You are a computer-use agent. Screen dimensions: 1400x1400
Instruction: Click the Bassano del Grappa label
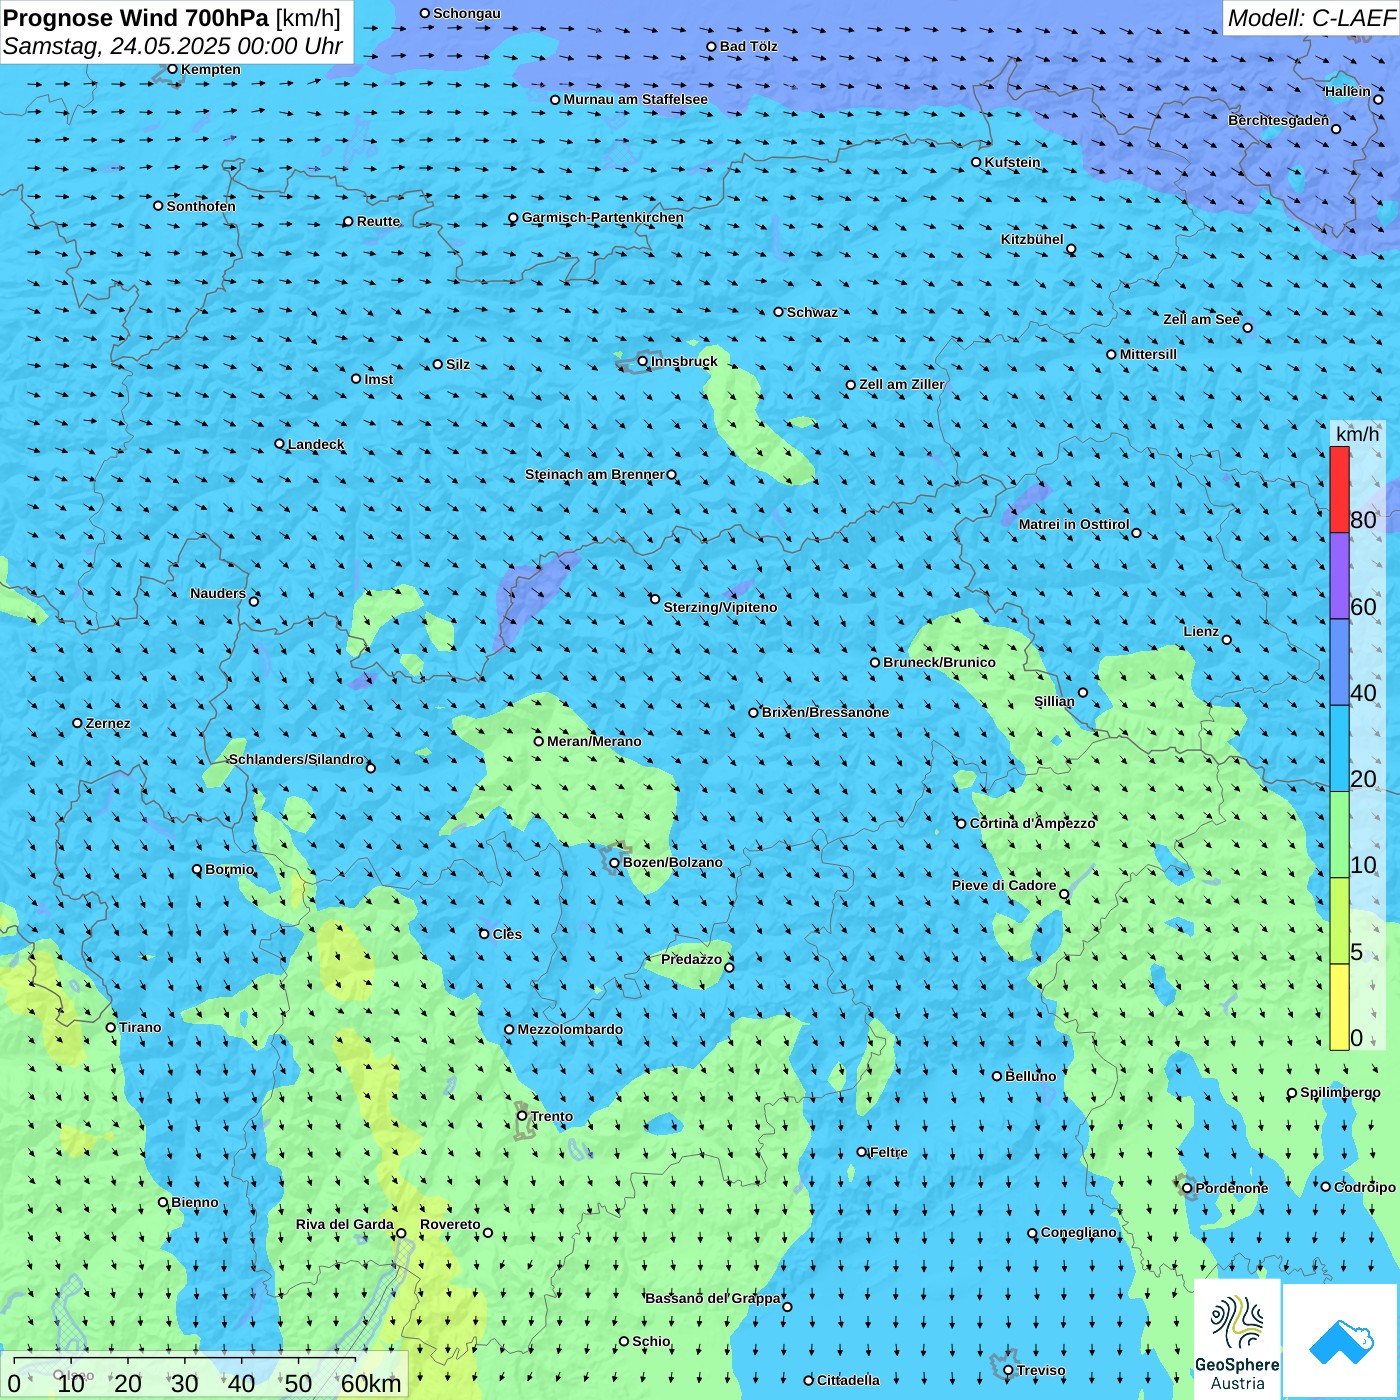pos(713,1298)
